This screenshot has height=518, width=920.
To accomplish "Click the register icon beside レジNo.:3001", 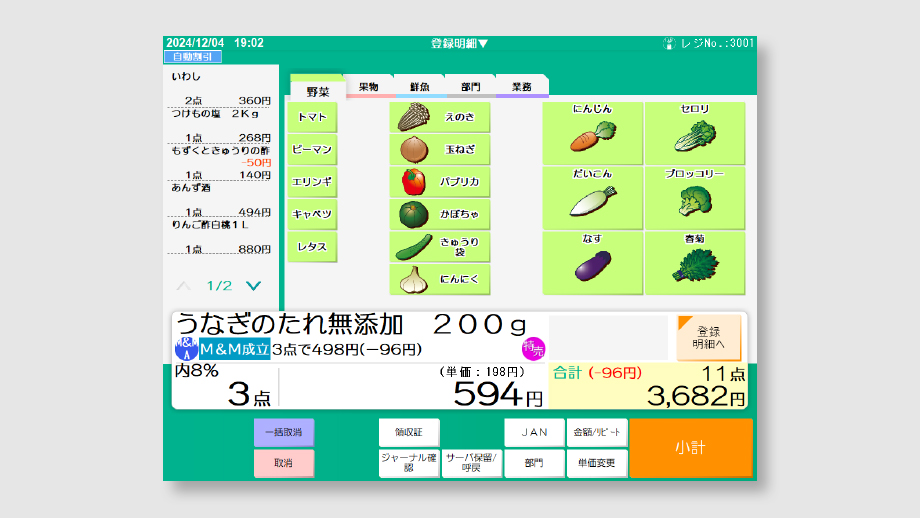I will pos(669,43).
